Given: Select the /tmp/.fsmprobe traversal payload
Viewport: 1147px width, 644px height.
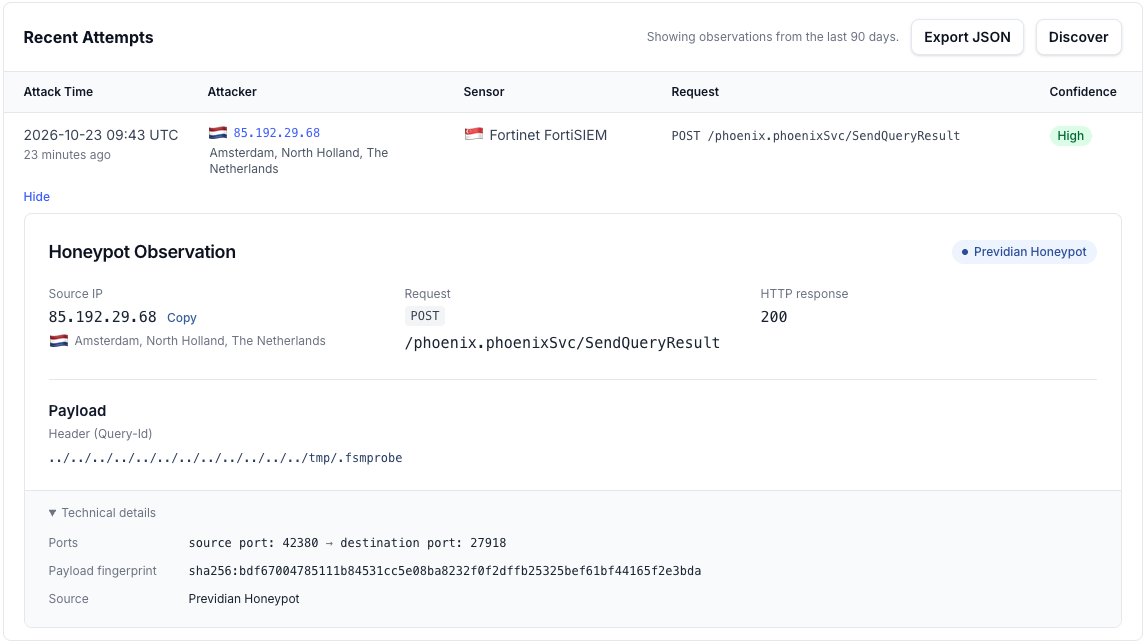Looking at the screenshot, I should pos(225,458).
